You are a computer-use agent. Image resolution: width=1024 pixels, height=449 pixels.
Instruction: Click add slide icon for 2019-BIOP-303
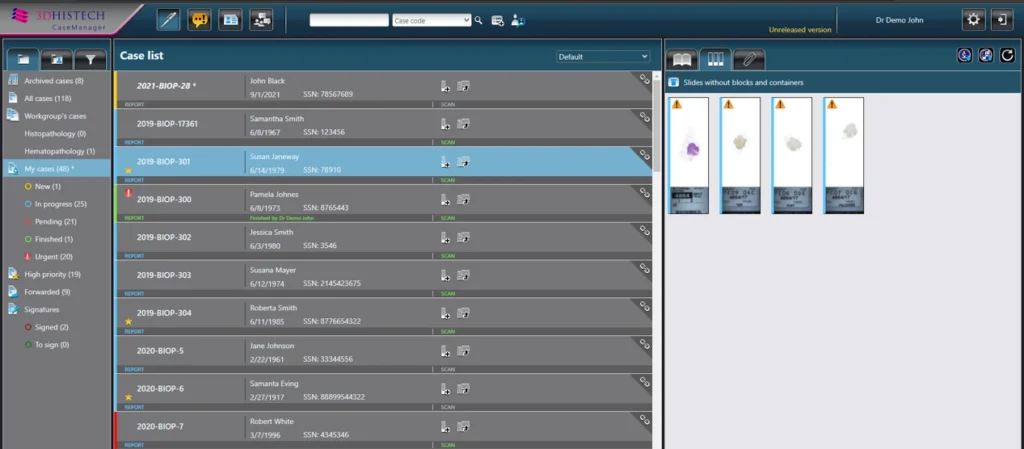[445, 275]
